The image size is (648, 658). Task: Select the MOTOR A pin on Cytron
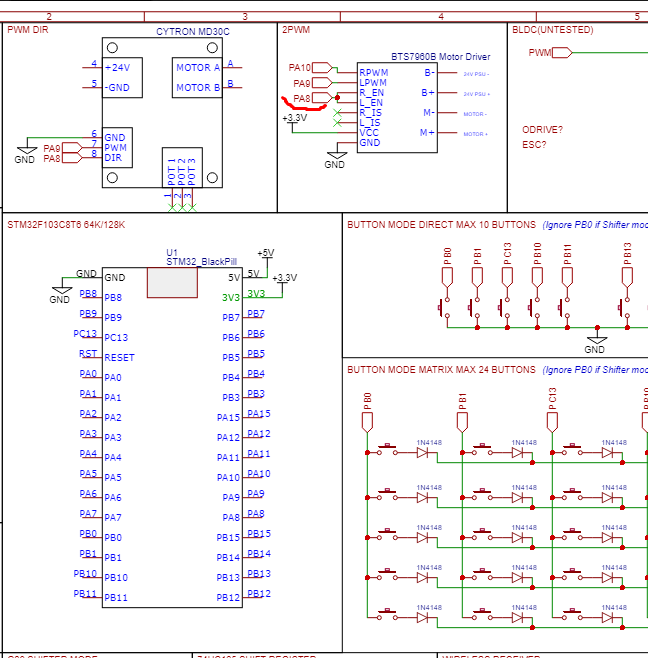pos(199,67)
